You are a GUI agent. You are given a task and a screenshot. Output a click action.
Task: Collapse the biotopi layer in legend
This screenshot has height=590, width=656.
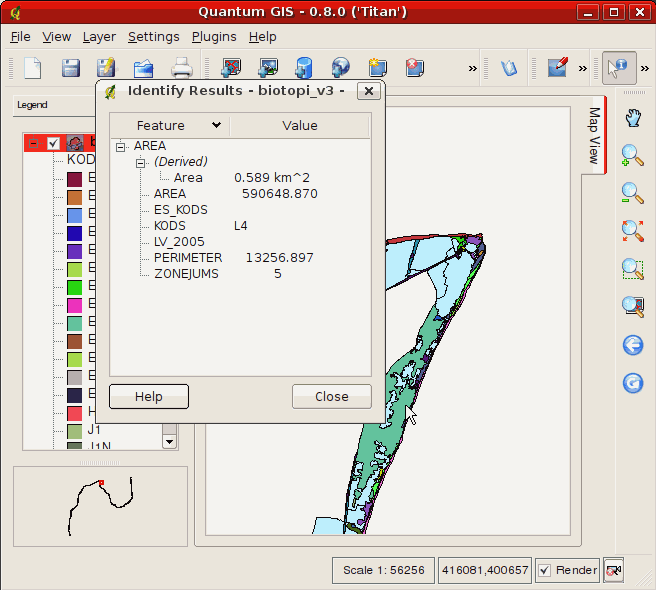(33, 144)
